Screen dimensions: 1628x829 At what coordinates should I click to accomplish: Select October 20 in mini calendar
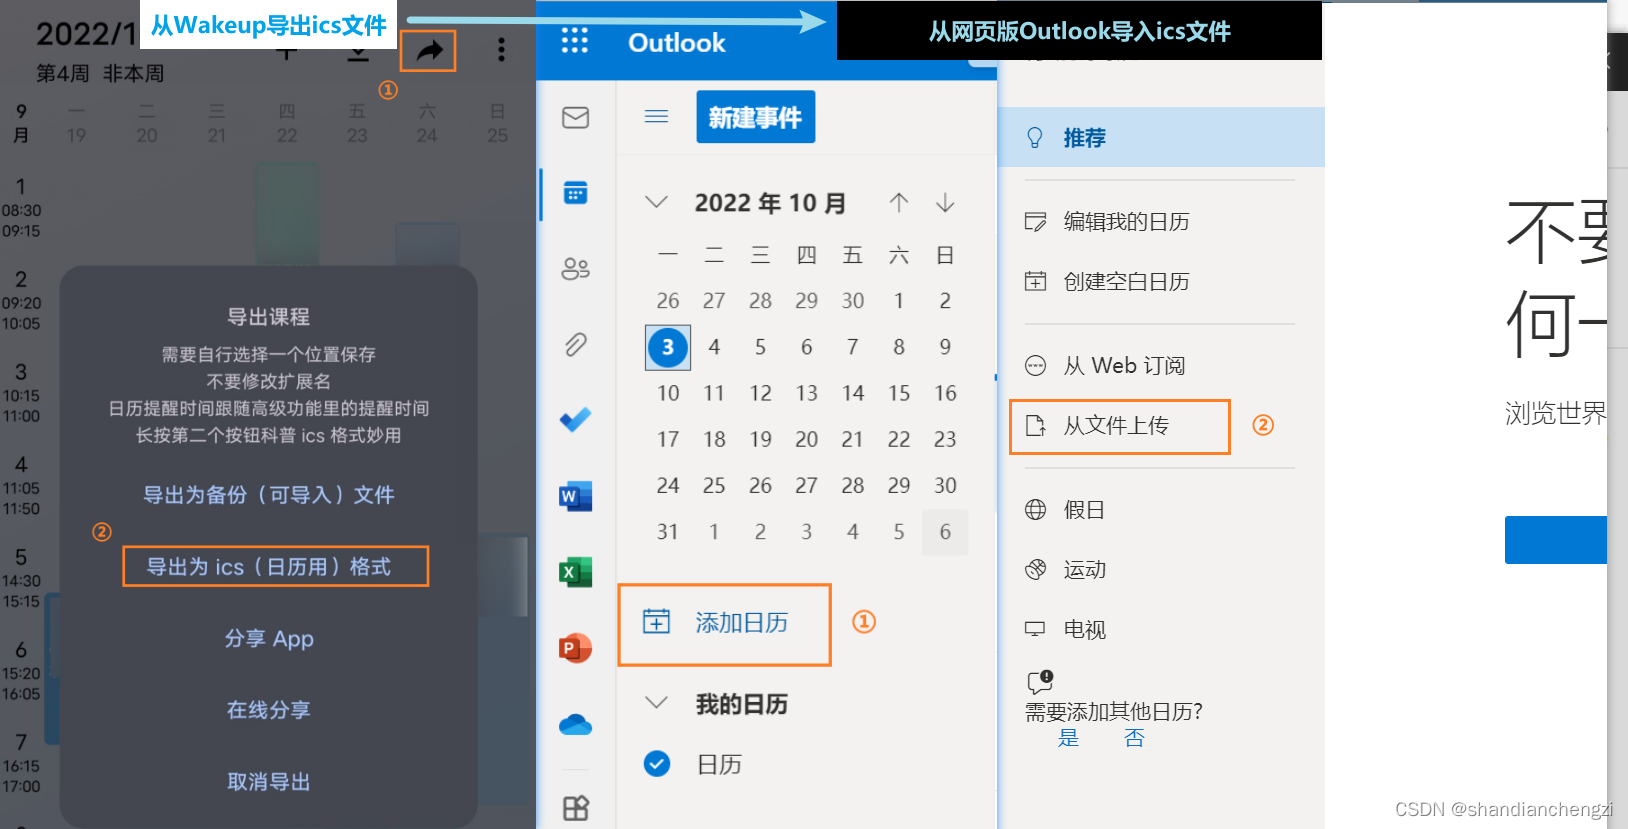[806, 439]
